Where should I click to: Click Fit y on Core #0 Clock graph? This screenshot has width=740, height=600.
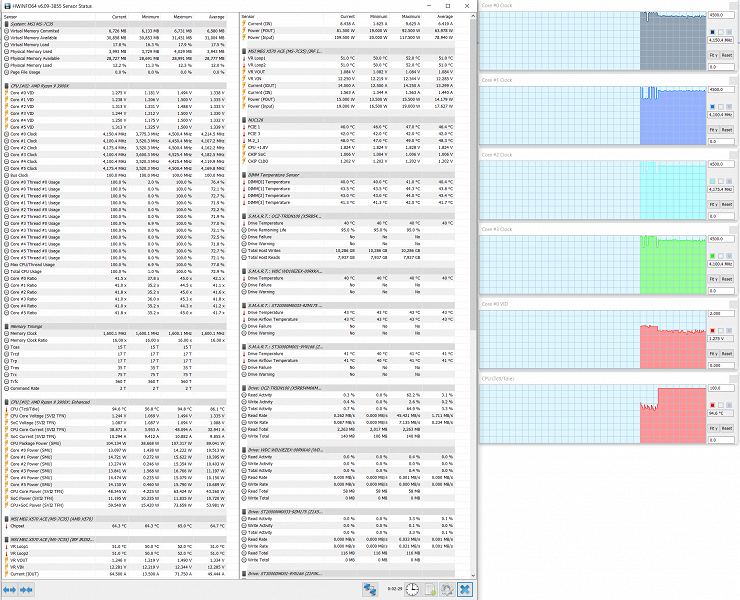714,55
